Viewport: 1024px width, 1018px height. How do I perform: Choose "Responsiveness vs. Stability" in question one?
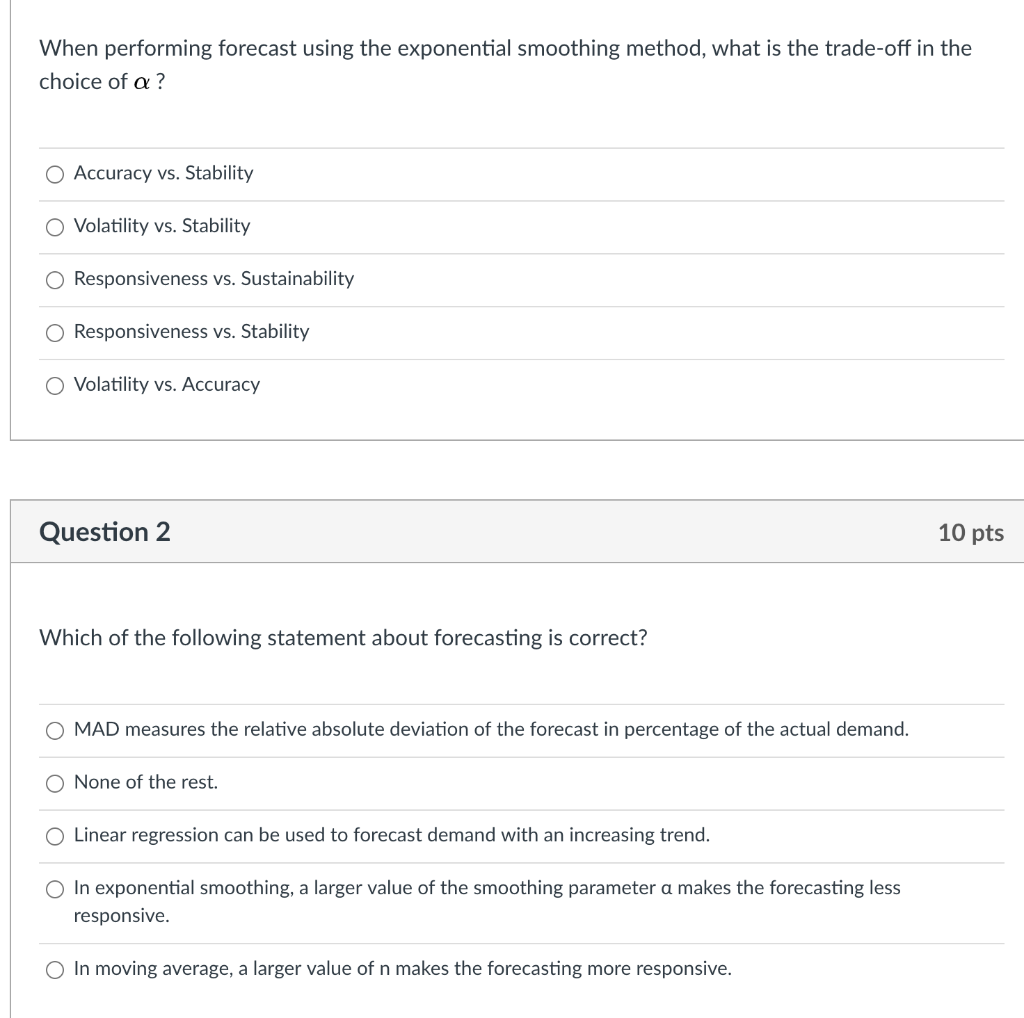pyautogui.click(x=55, y=333)
